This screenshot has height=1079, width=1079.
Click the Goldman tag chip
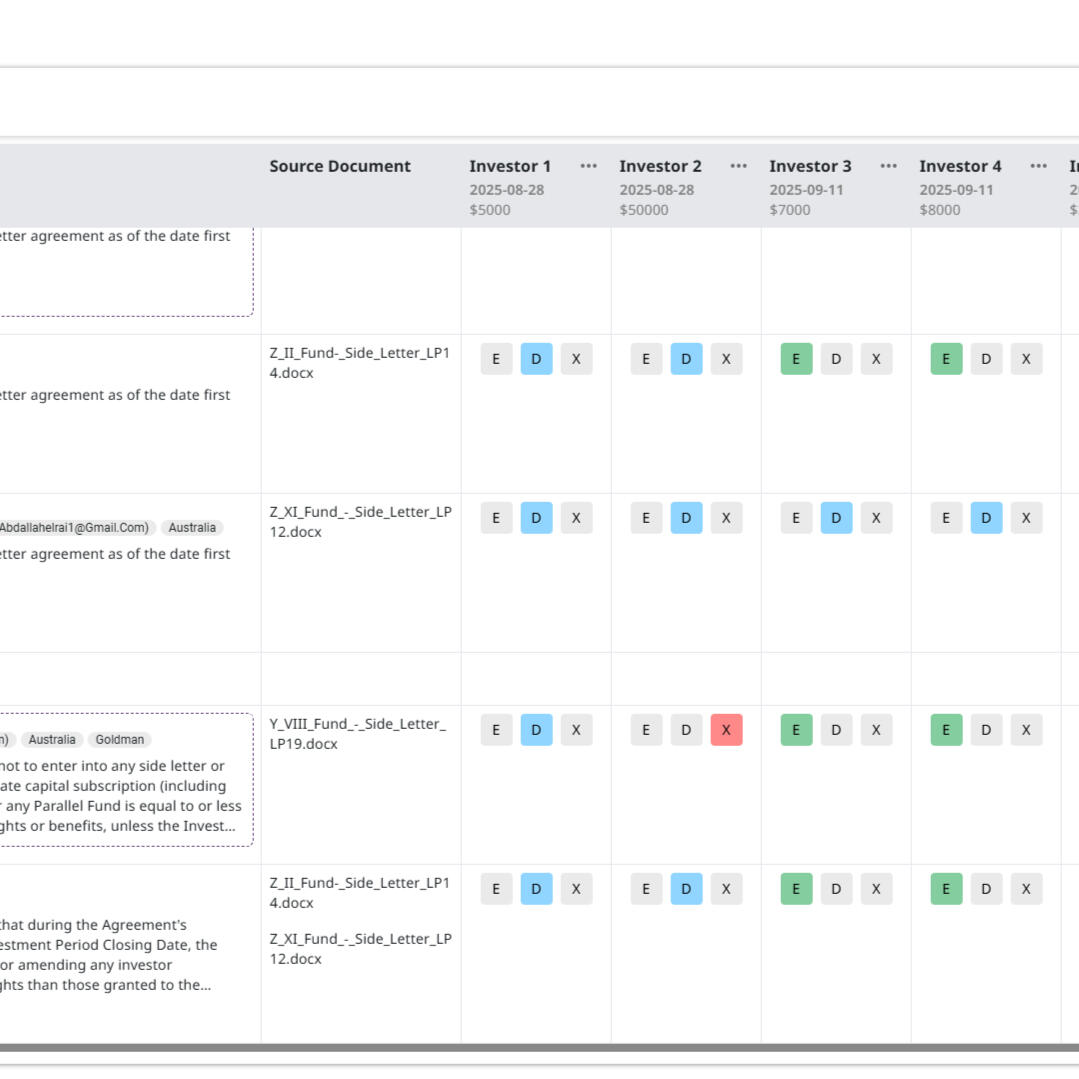pyautogui.click(x=119, y=740)
